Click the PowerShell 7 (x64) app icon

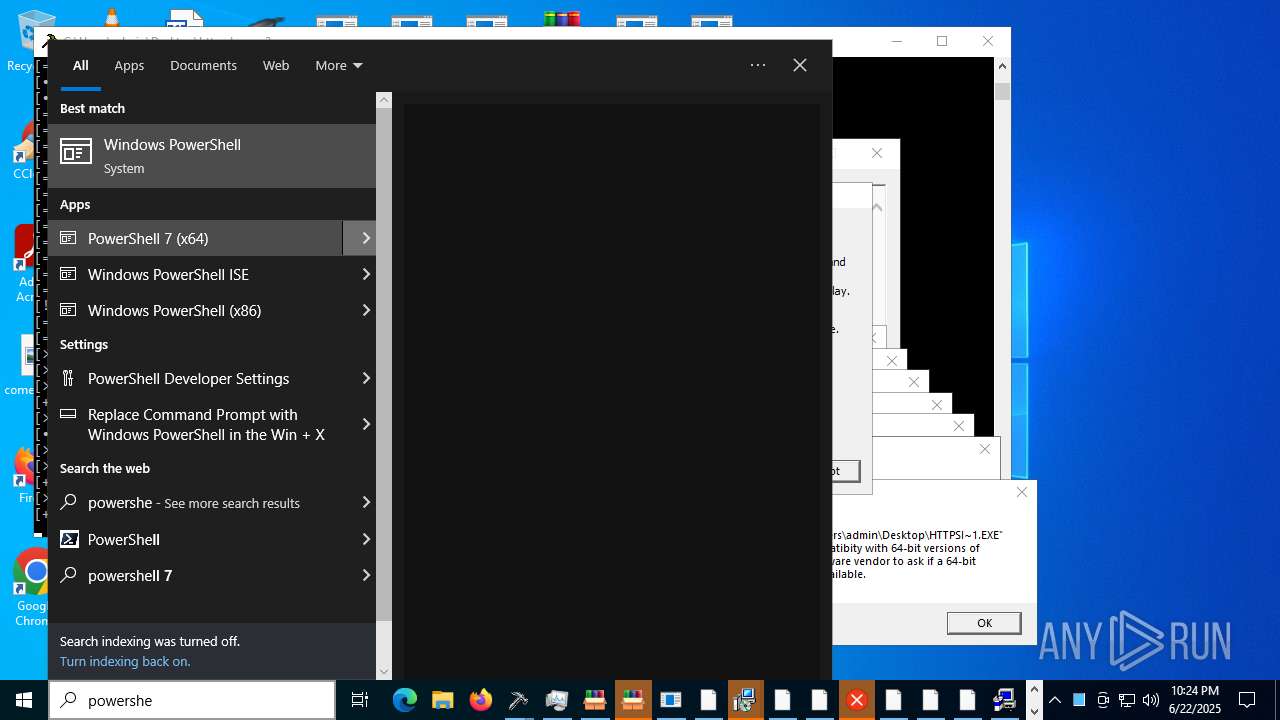(68, 238)
